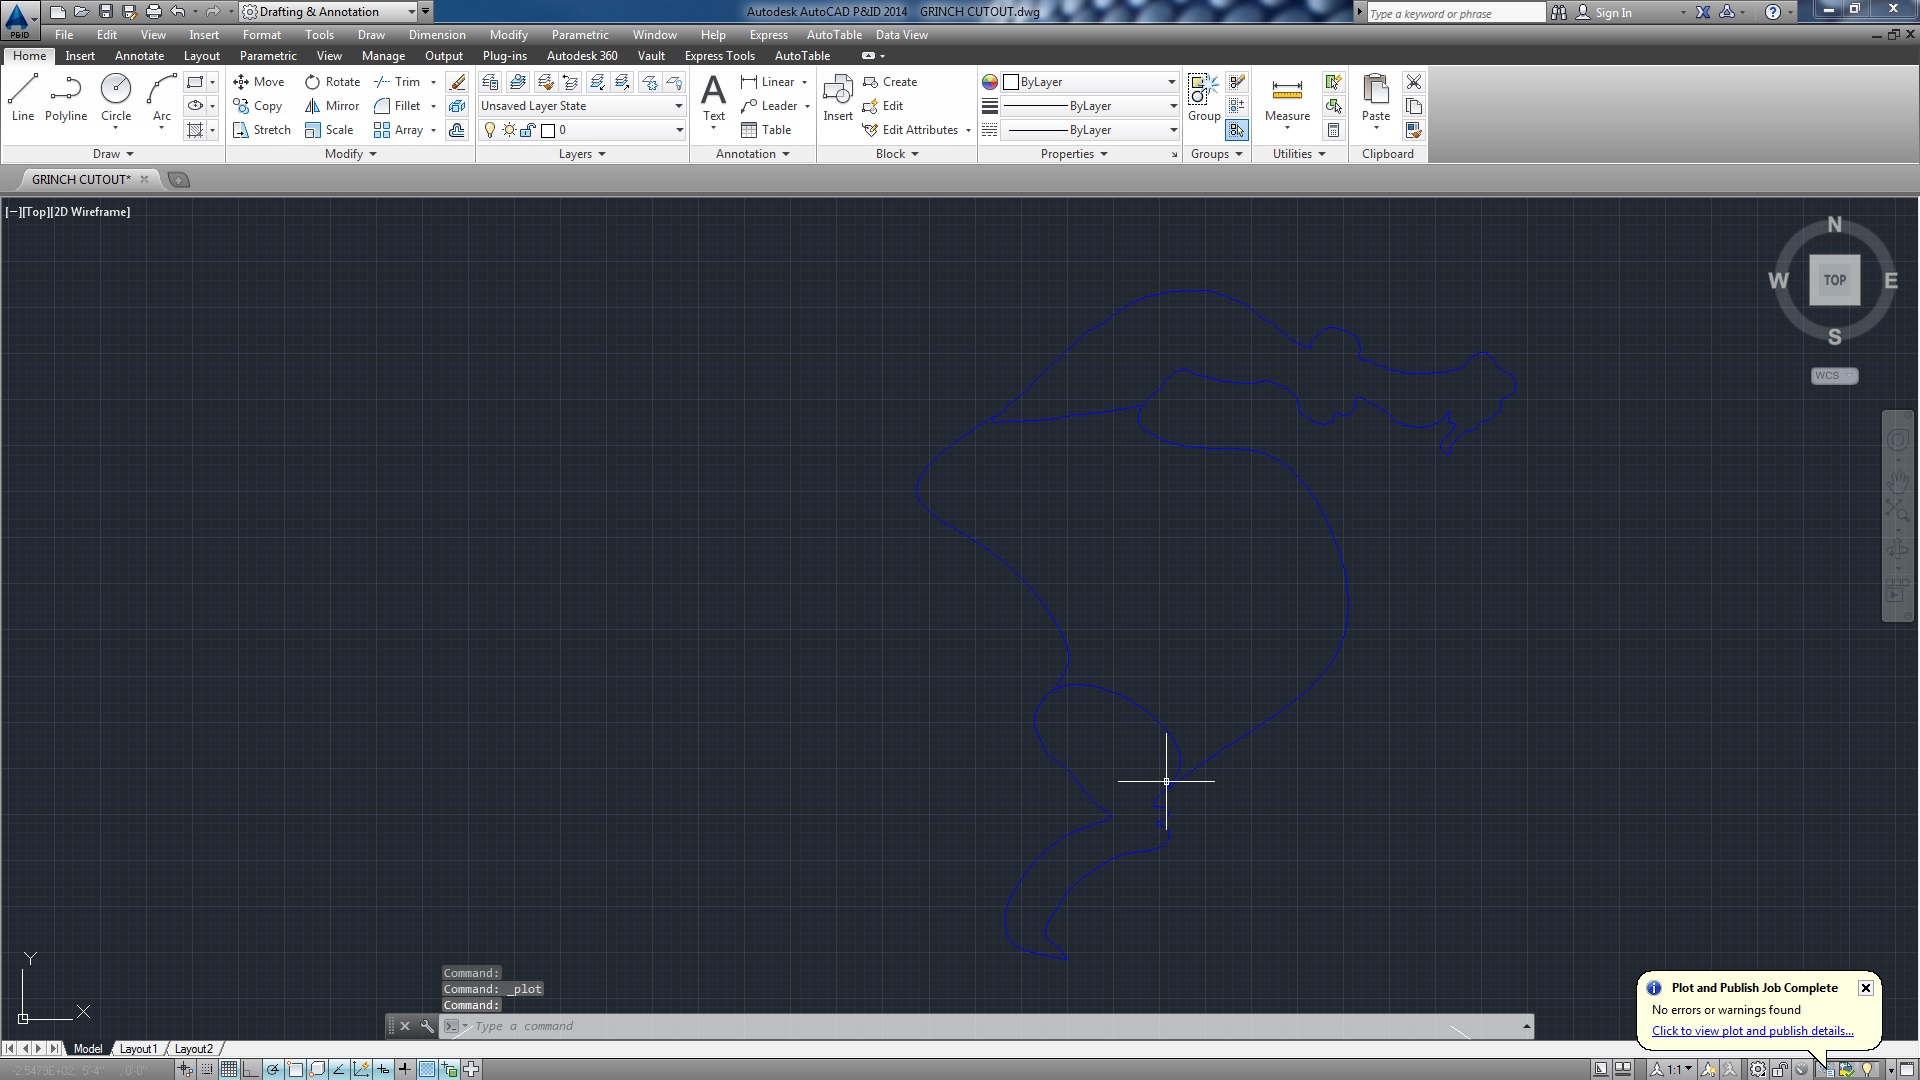Screen dimensions: 1920x1080
Task: Open the Annotate ribbon tab
Action: 139,56
